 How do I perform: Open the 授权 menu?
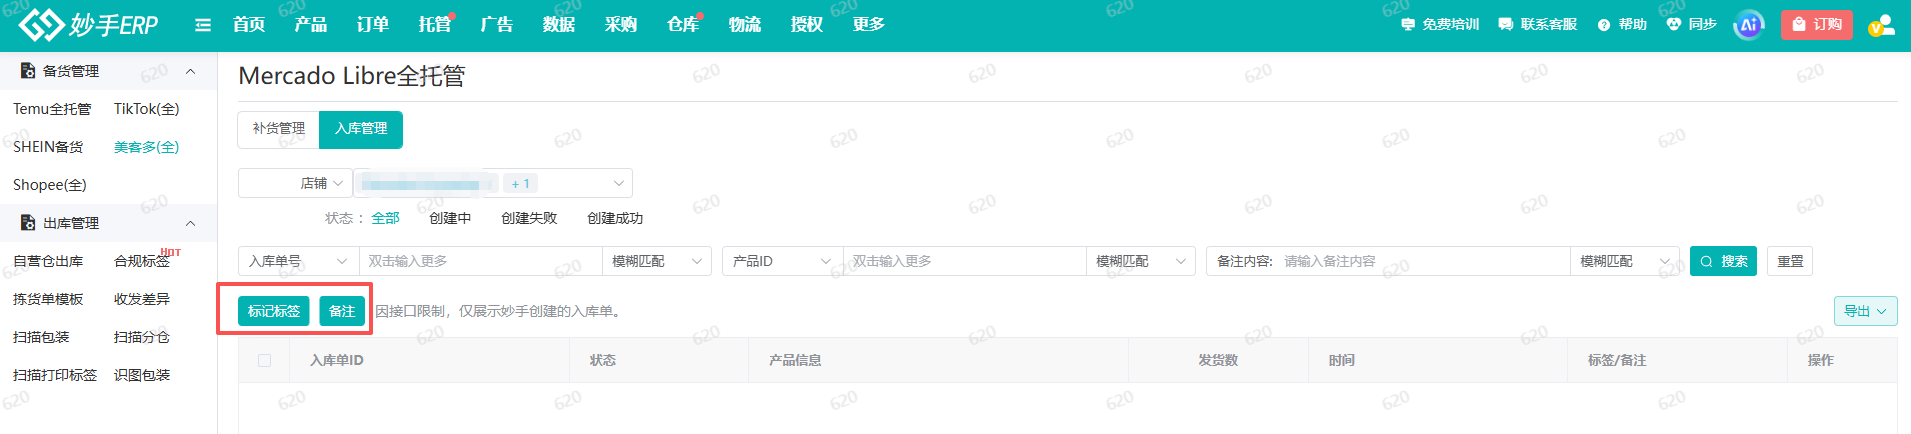pyautogui.click(x=807, y=25)
